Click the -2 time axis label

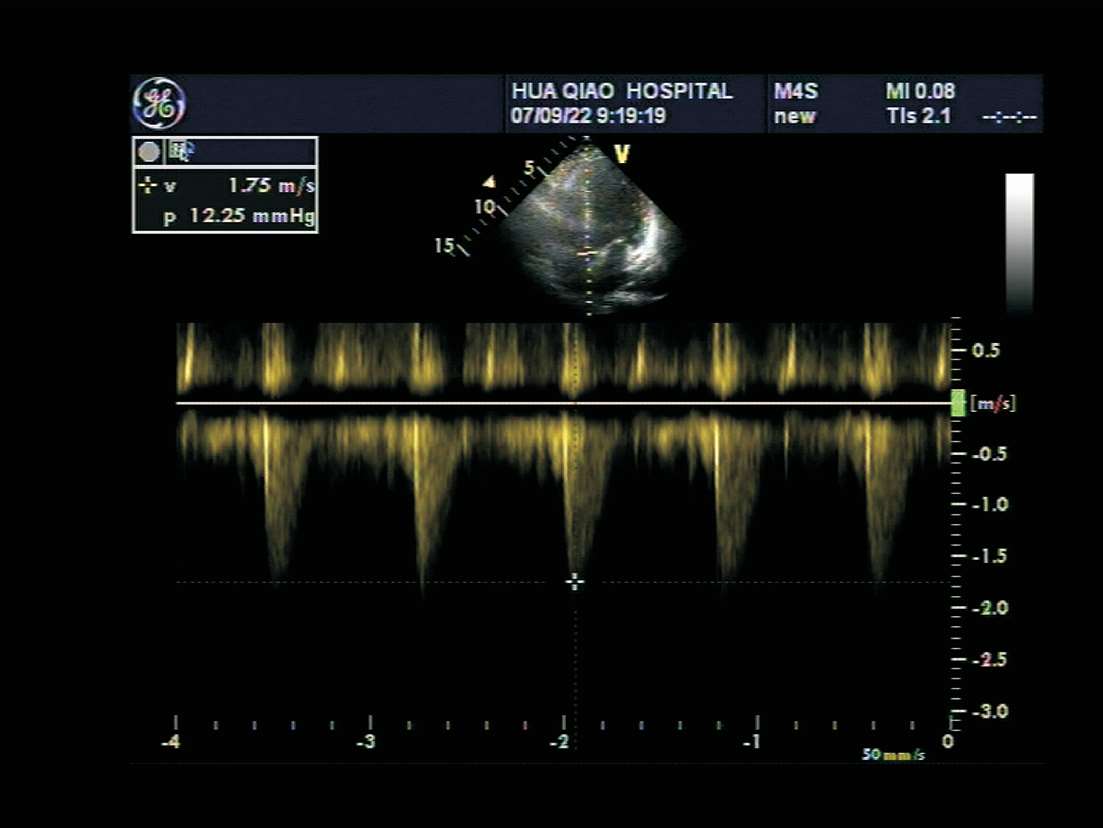[559, 742]
